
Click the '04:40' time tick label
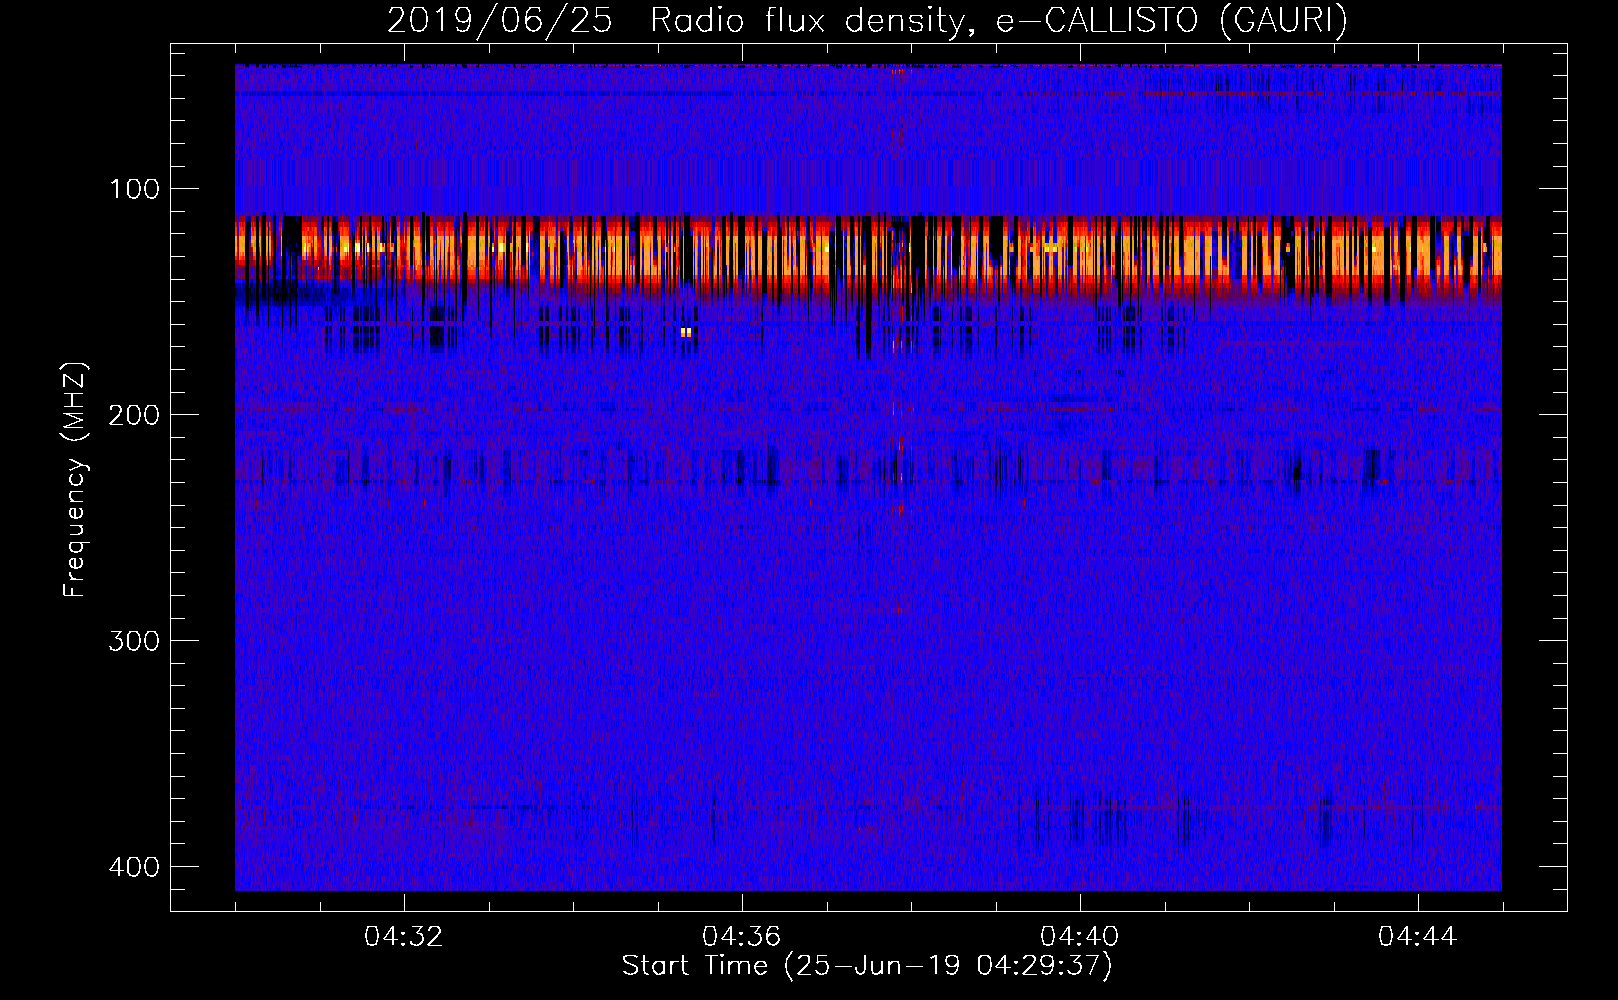[x=1080, y=937]
